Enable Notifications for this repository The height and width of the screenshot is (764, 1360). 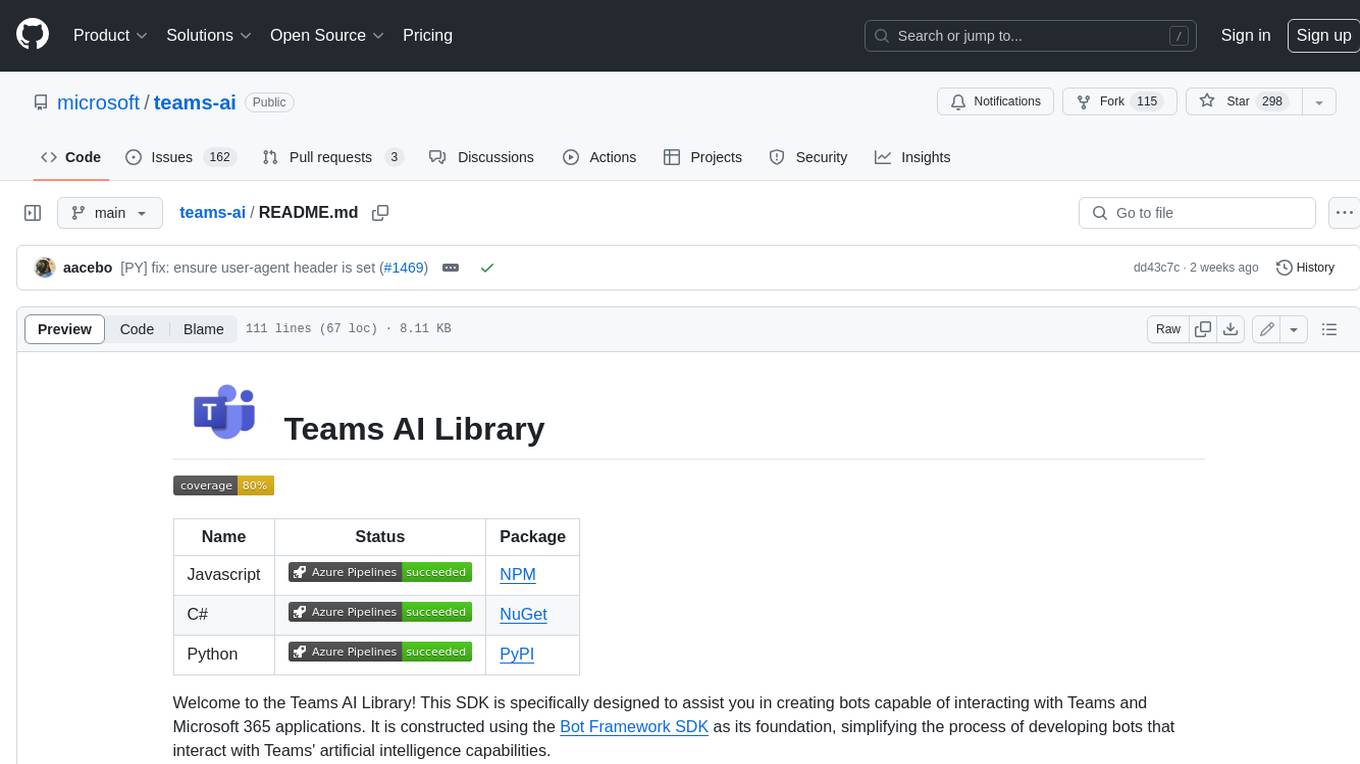click(x=995, y=102)
